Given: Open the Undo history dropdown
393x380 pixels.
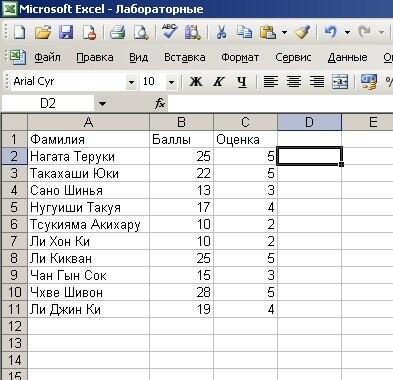Looking at the screenshot, I should 347,33.
